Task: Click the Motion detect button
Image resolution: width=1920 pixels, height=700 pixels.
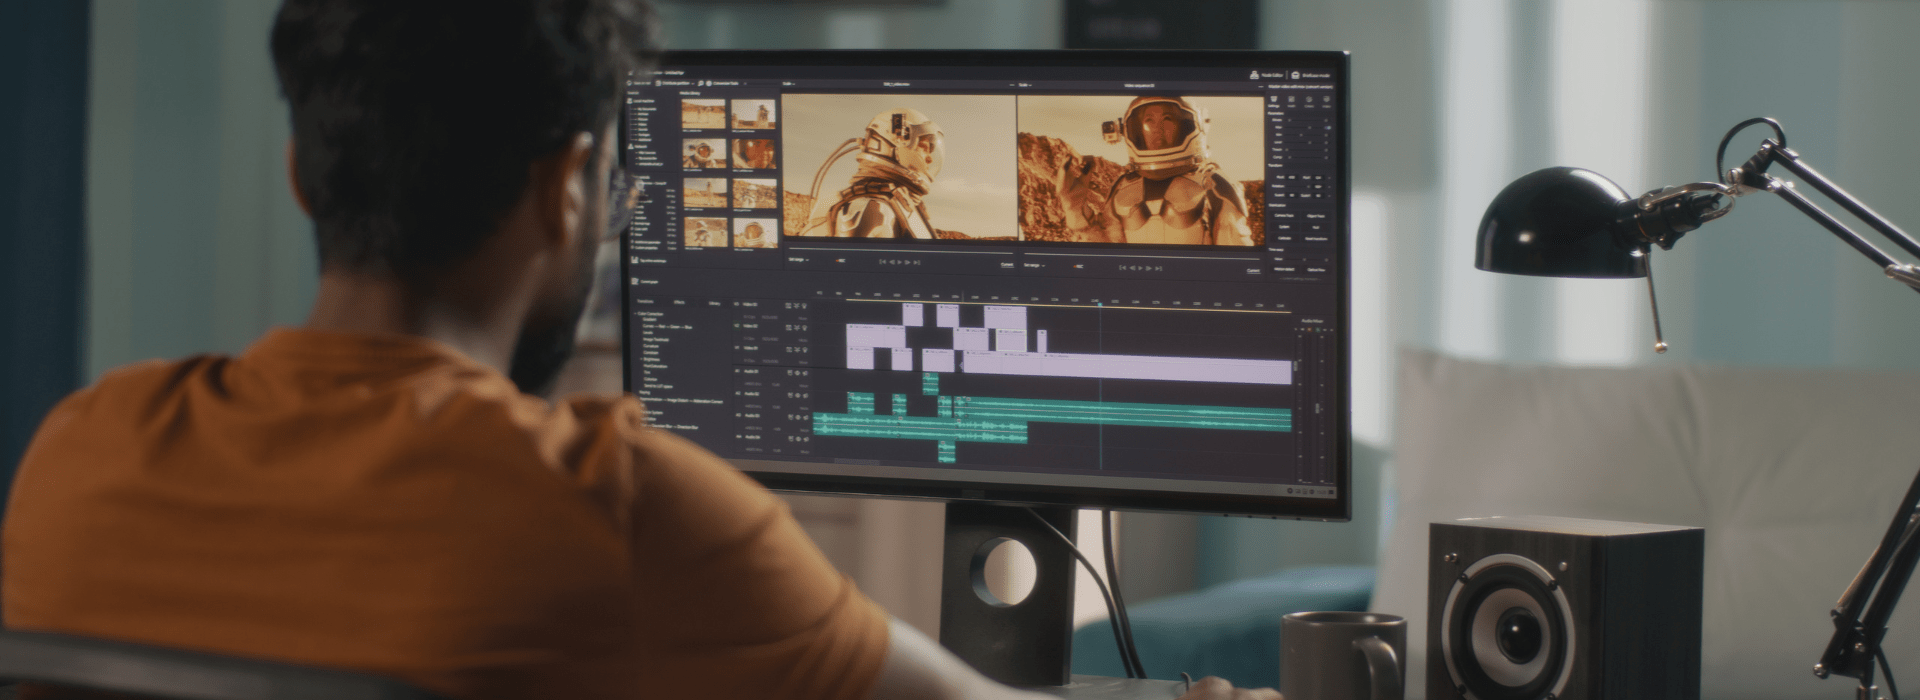Action: tap(1284, 269)
